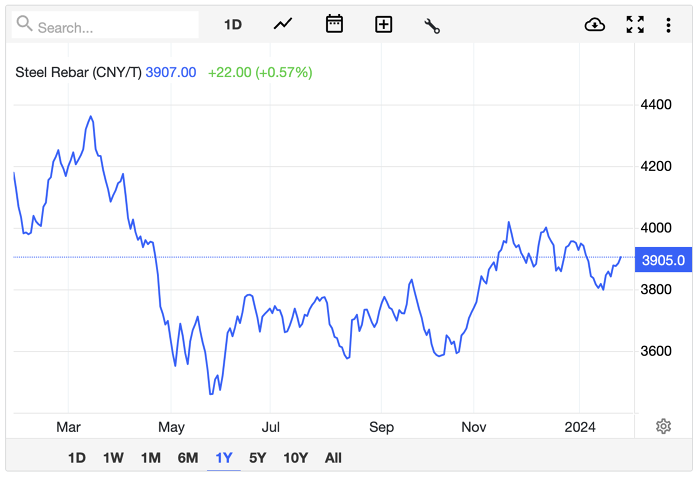Viewport: 700px width, 479px height.
Task: Select the active 1Y range
Action: click(x=224, y=458)
